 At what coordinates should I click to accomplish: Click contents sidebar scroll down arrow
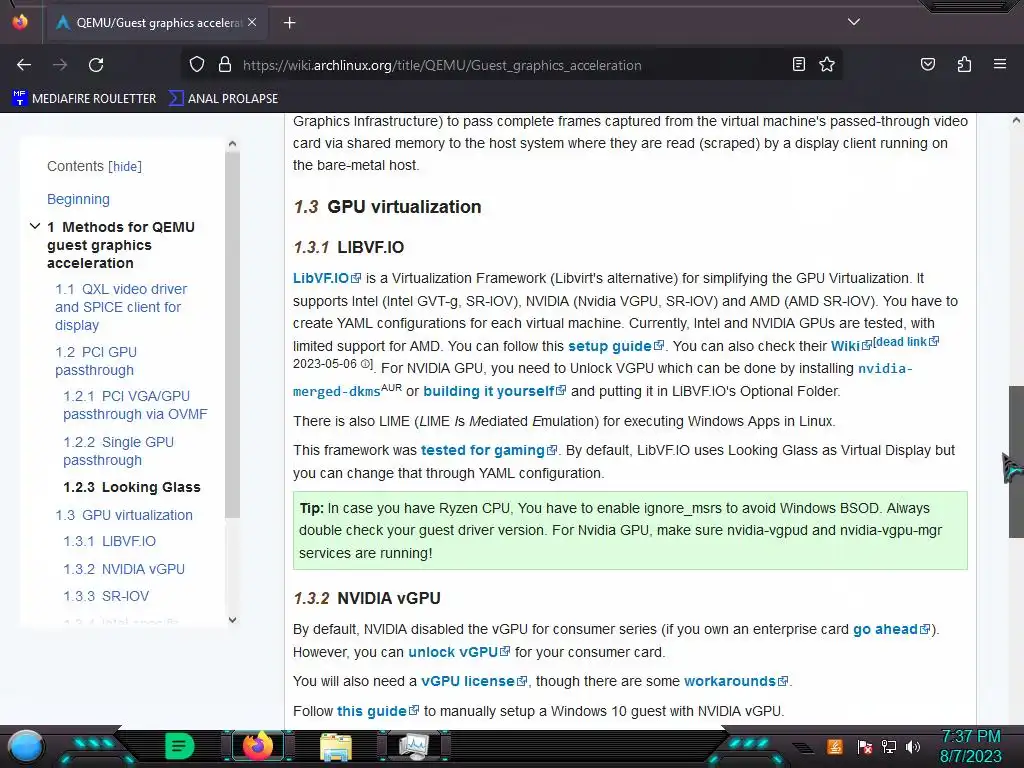pos(232,620)
